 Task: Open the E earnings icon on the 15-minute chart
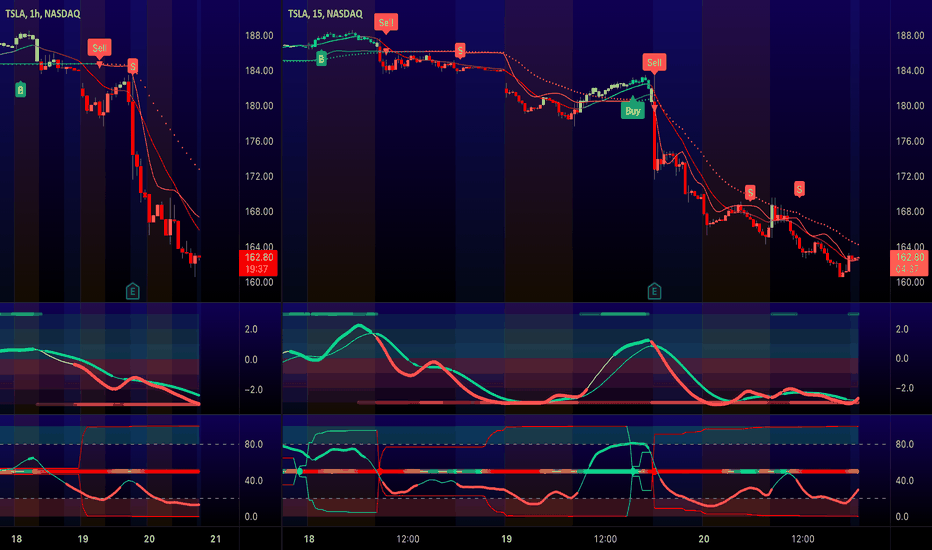[x=654, y=291]
